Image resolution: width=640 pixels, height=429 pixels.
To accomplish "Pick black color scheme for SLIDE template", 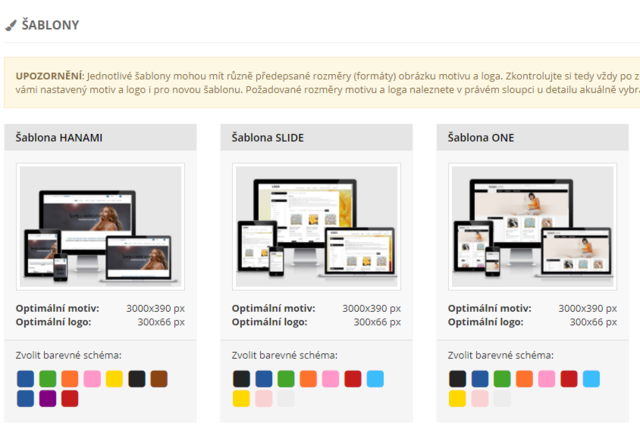I will coord(241,379).
